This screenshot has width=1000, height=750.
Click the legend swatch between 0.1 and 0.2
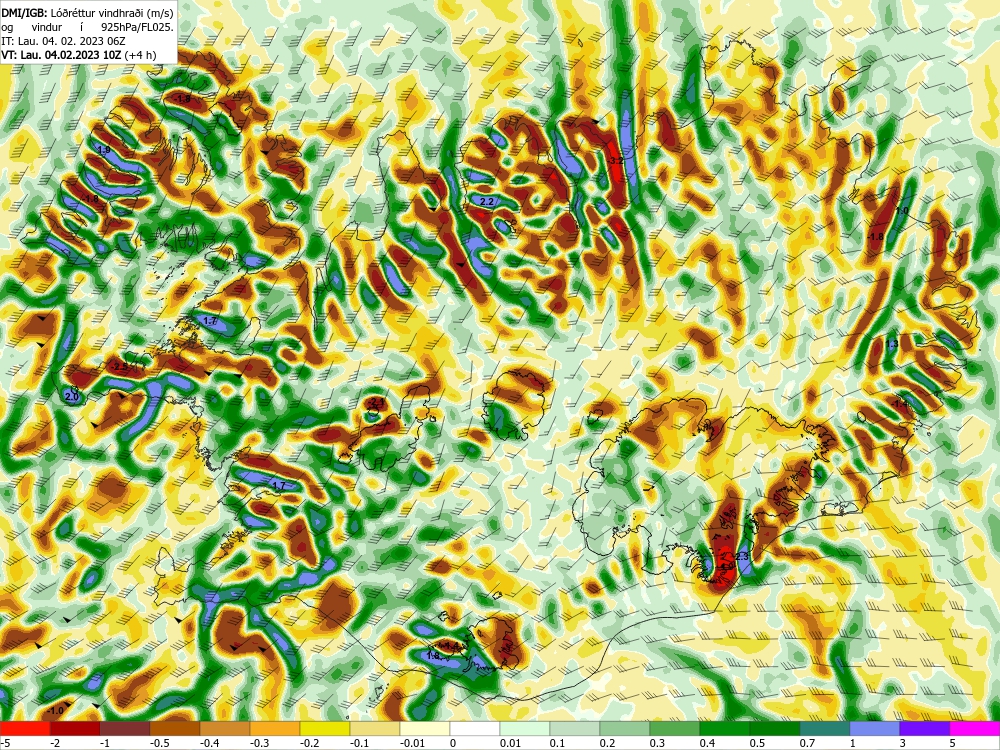pos(575,728)
